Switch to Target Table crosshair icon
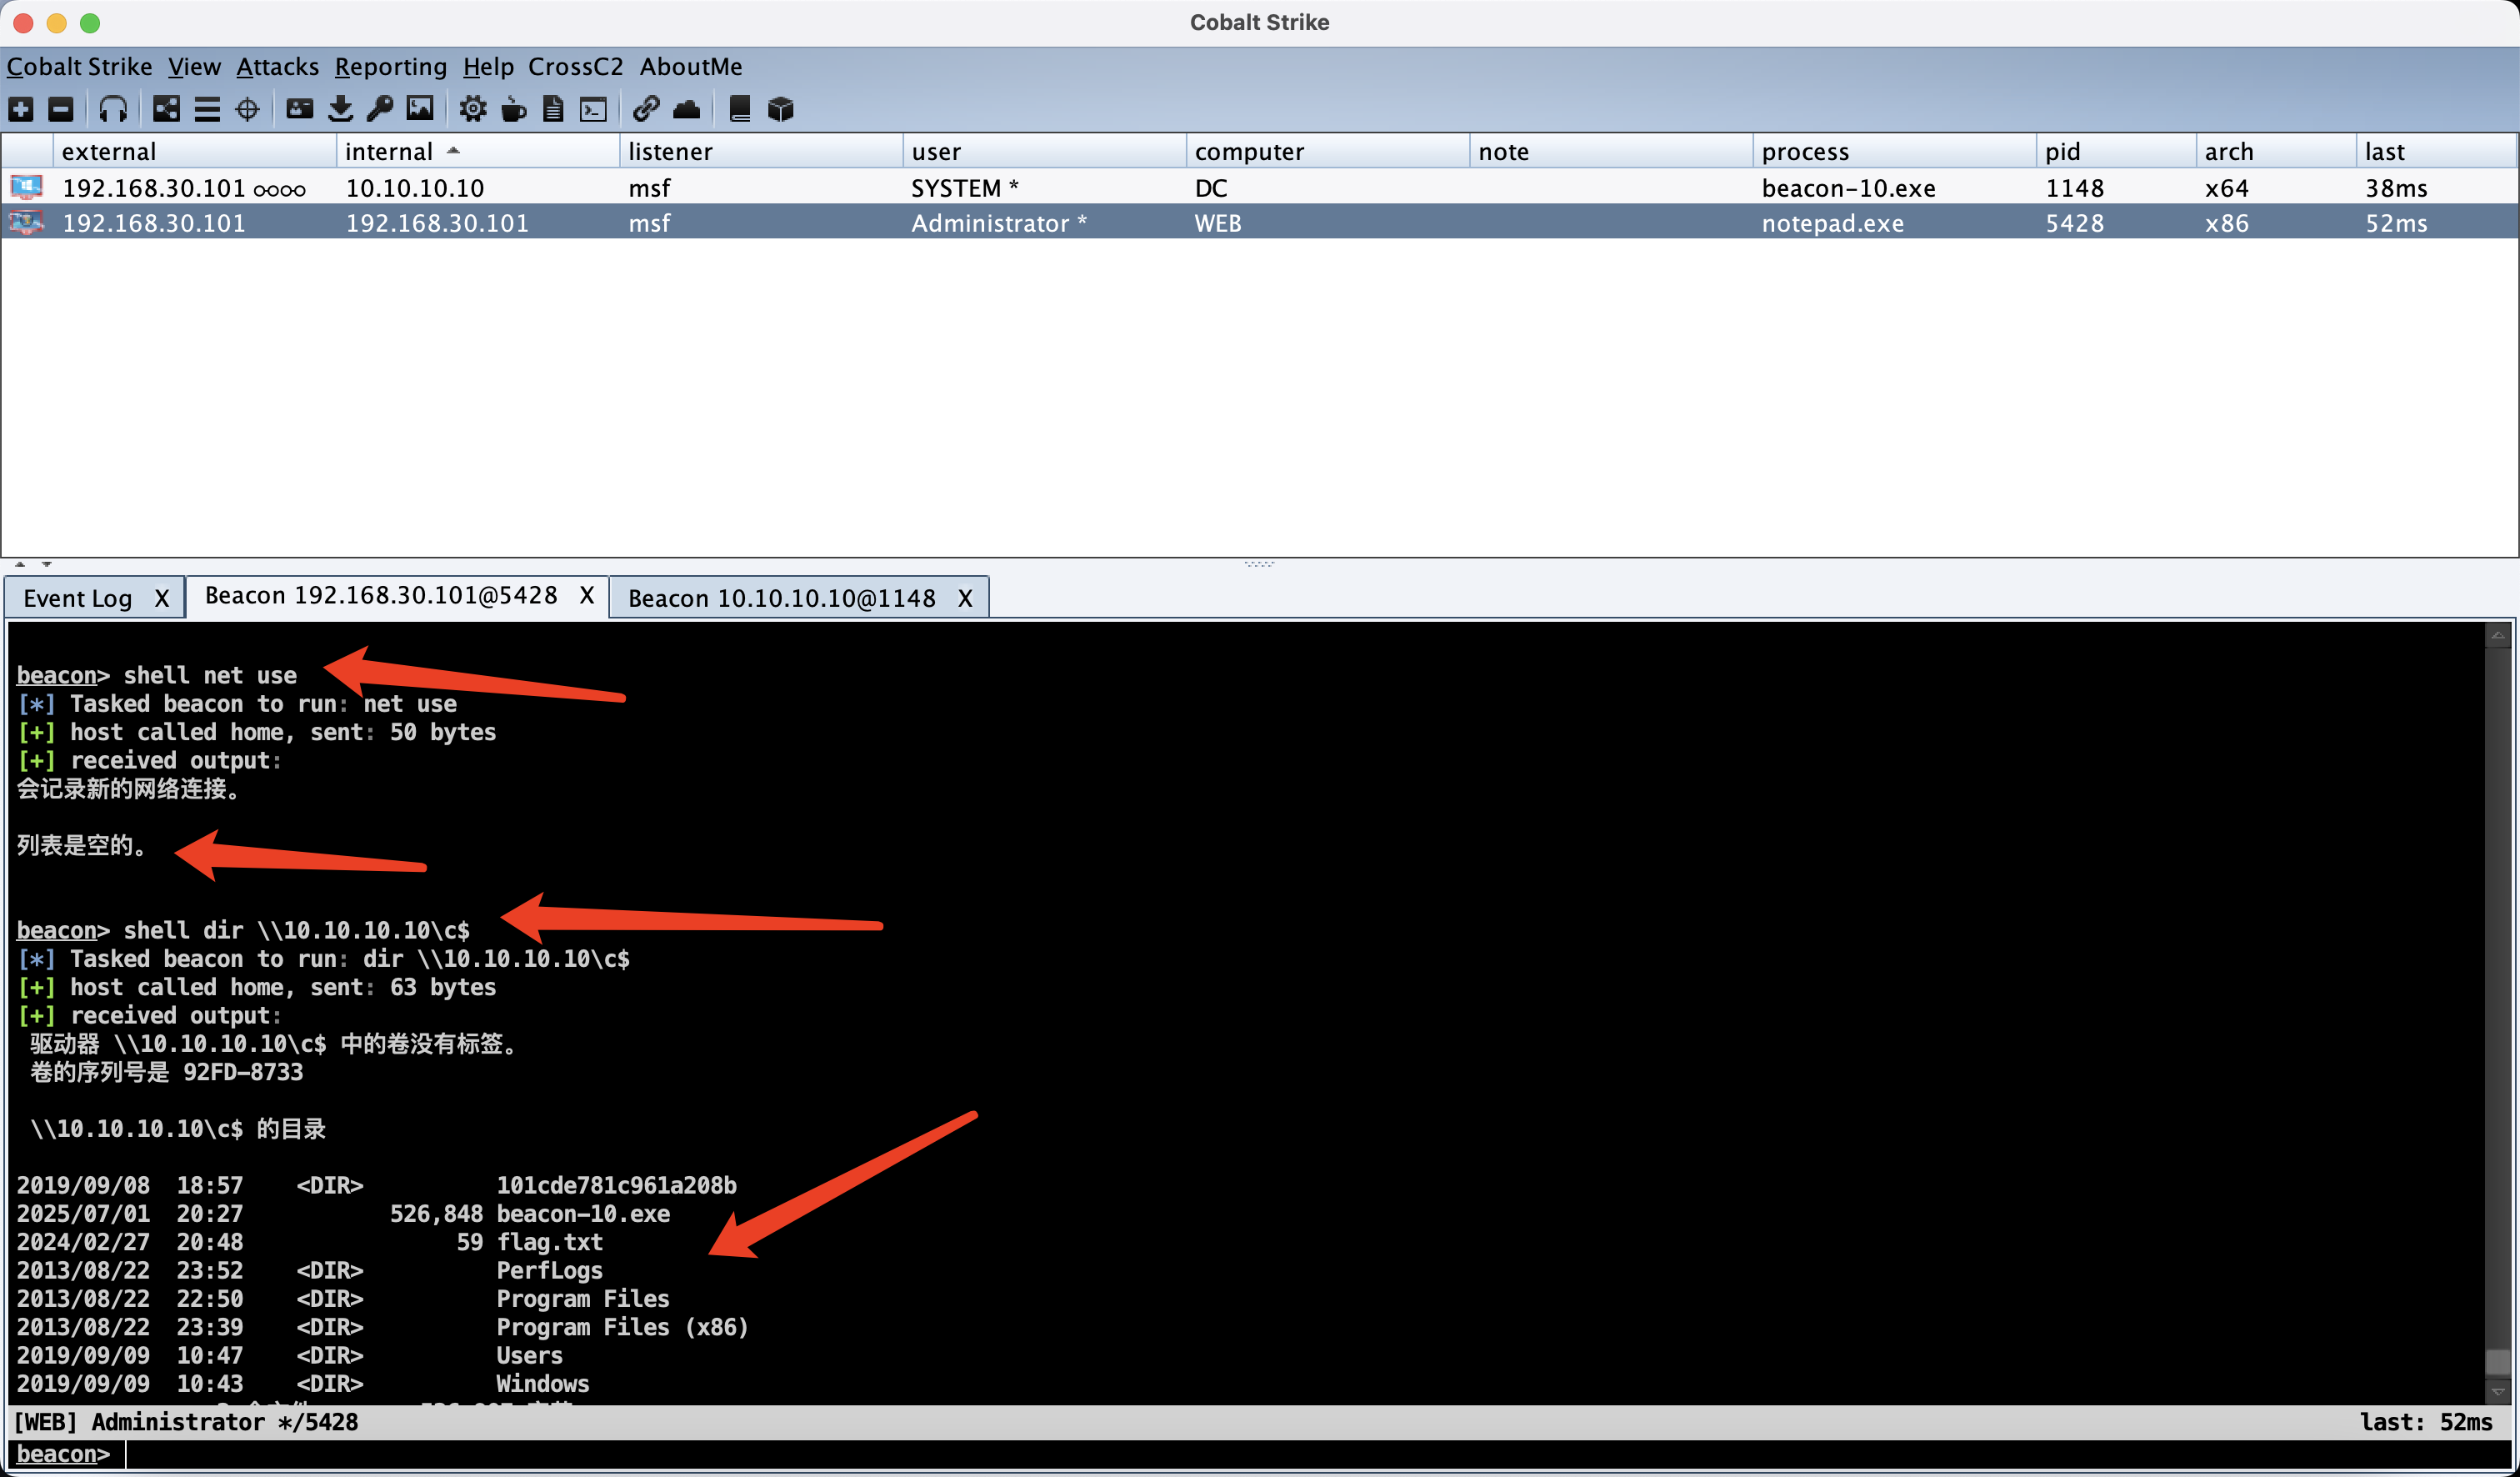 pos(247,109)
